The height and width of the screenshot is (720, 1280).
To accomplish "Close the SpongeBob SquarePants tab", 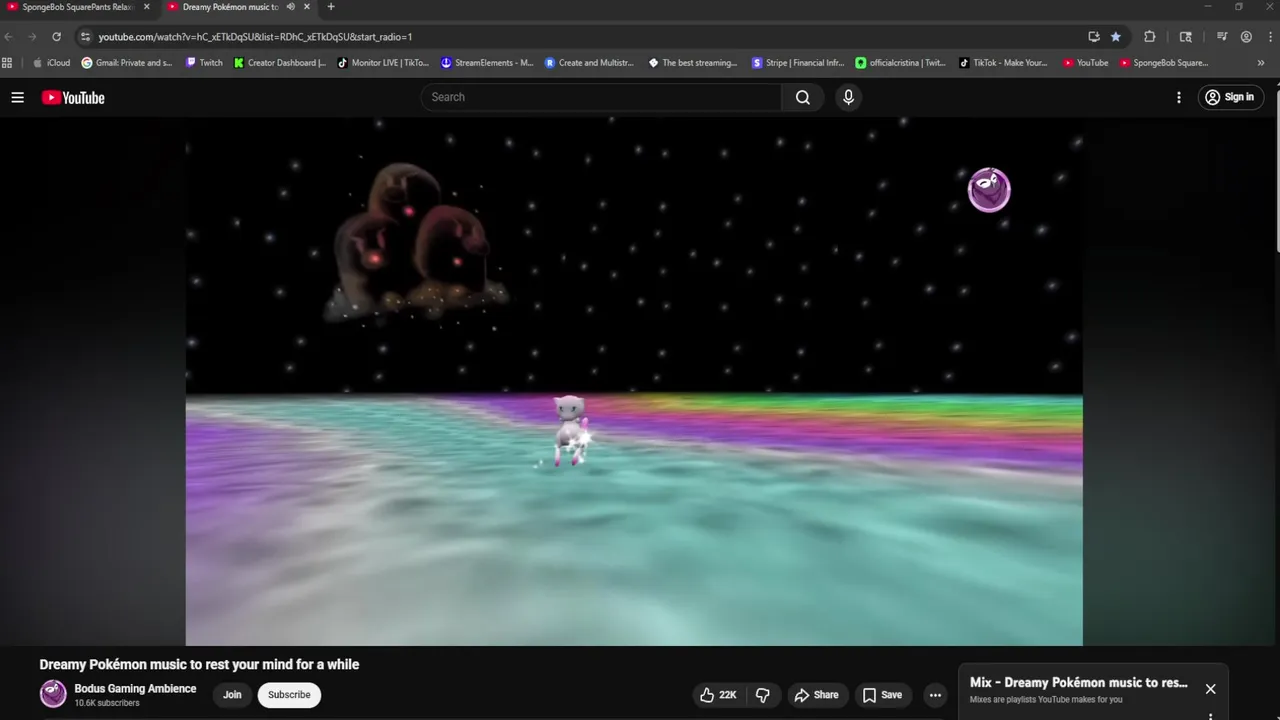I will pos(146,7).
